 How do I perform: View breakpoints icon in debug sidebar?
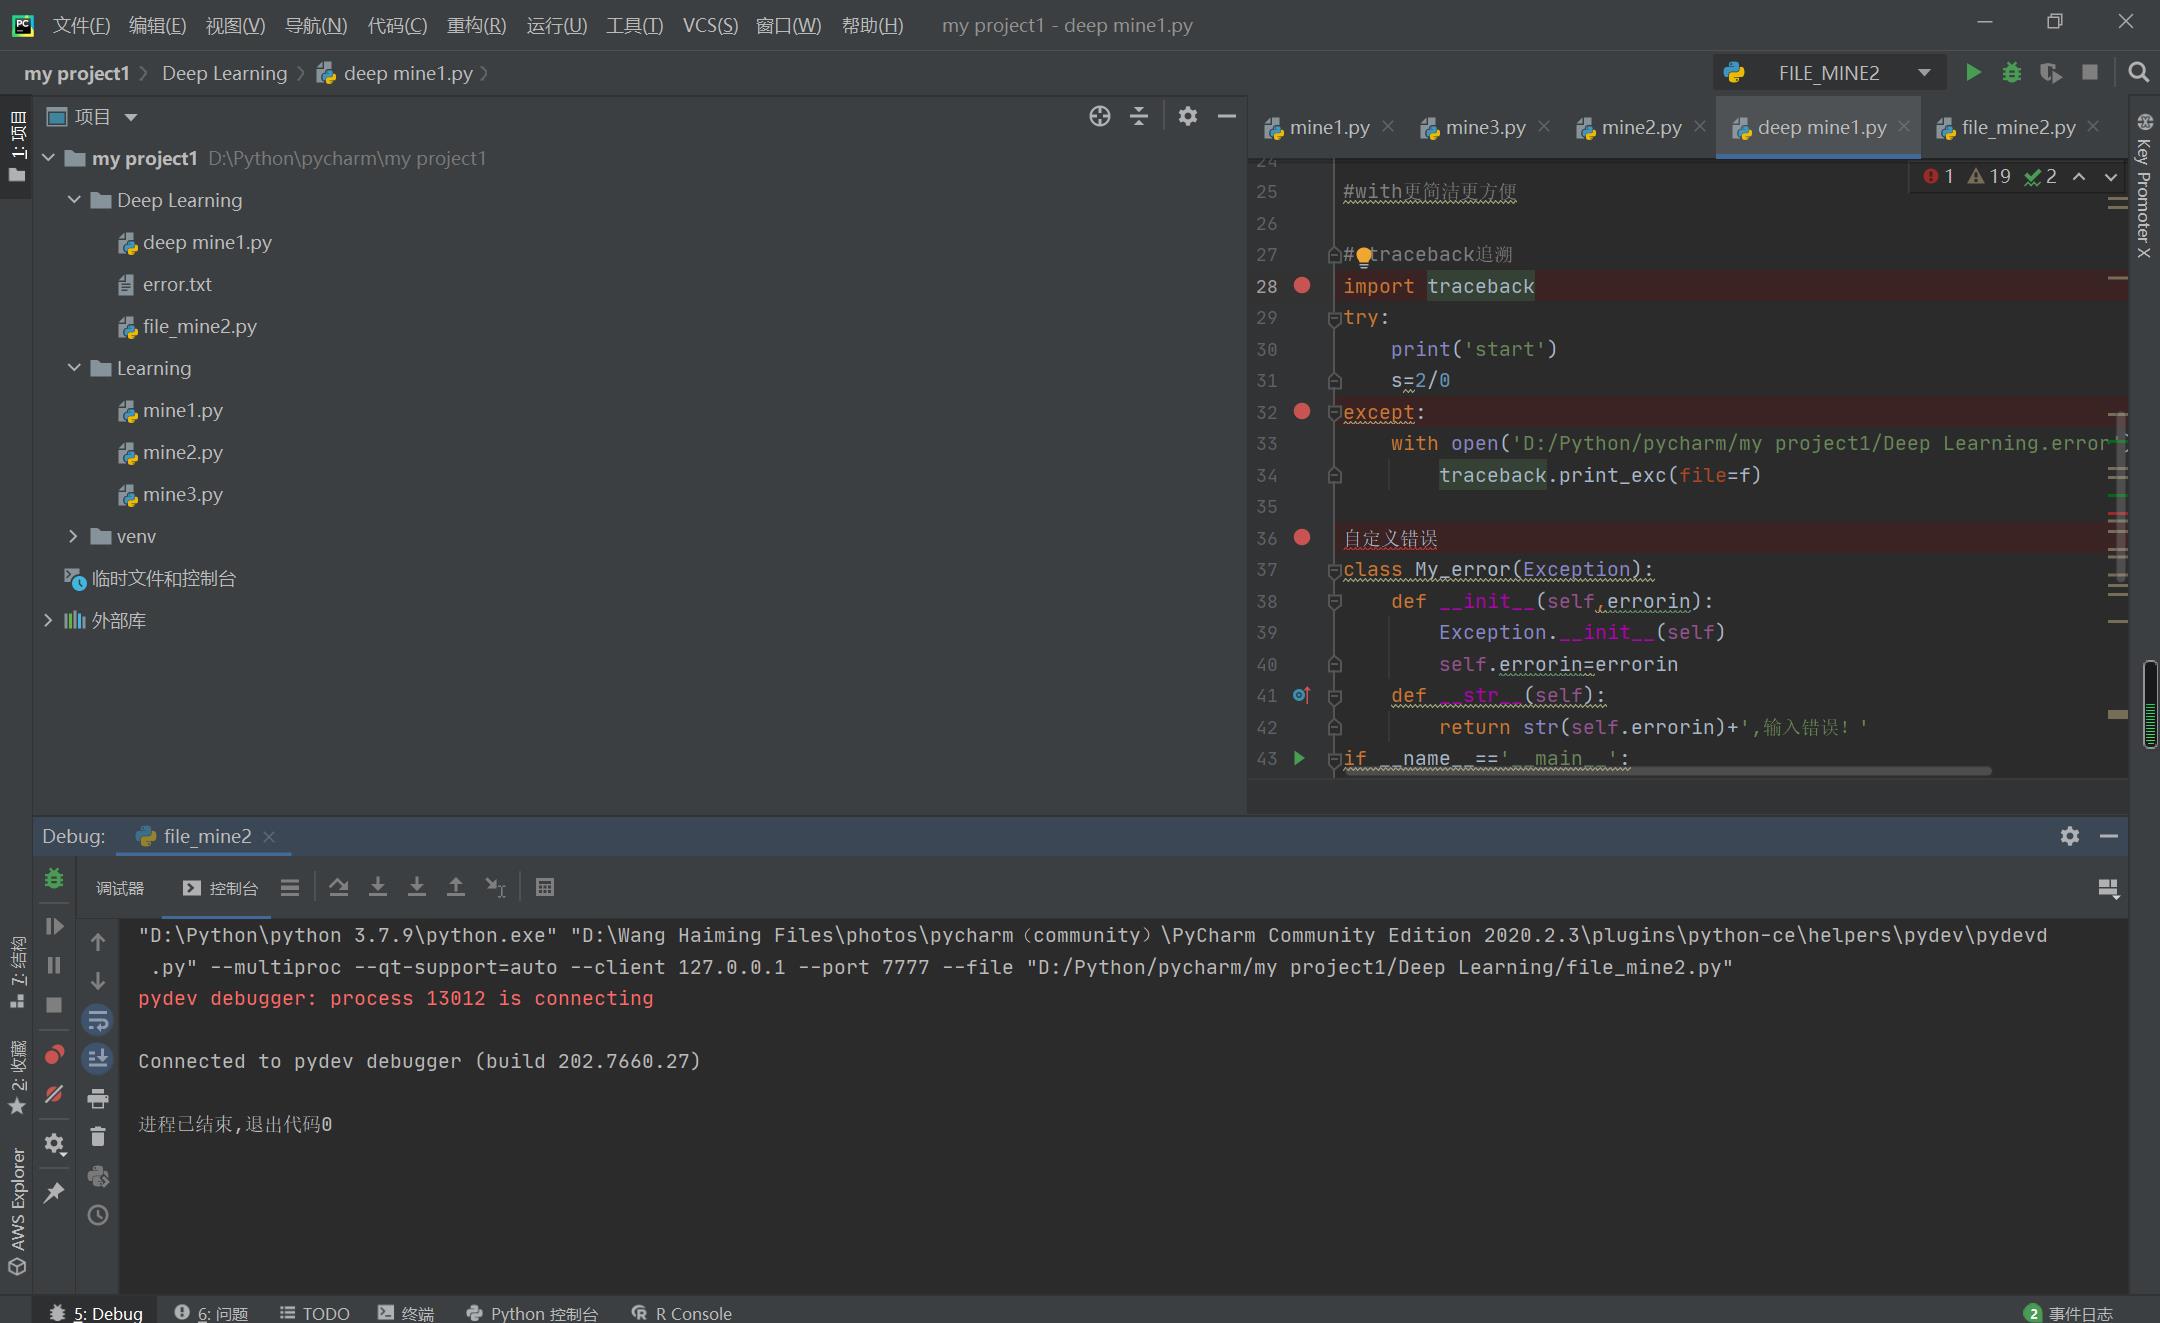pos(54,1055)
